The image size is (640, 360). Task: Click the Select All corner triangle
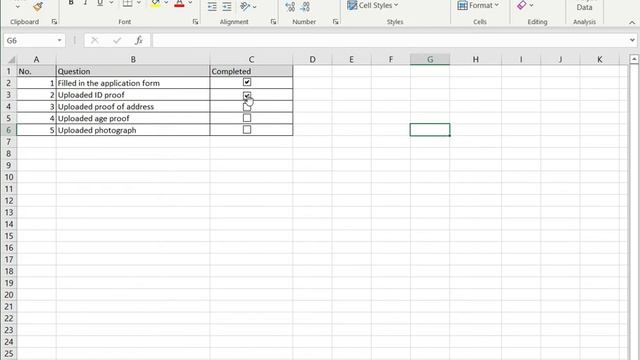point(11,60)
